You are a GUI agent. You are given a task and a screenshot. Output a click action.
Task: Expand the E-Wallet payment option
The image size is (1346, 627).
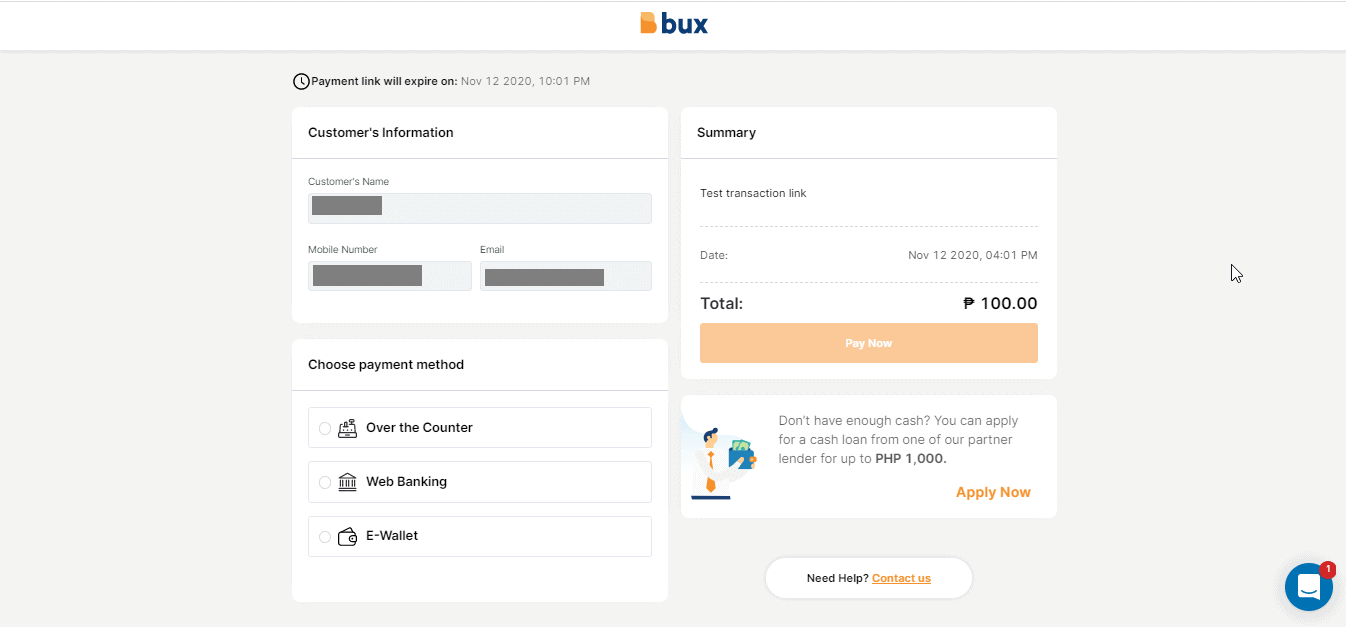click(x=479, y=535)
